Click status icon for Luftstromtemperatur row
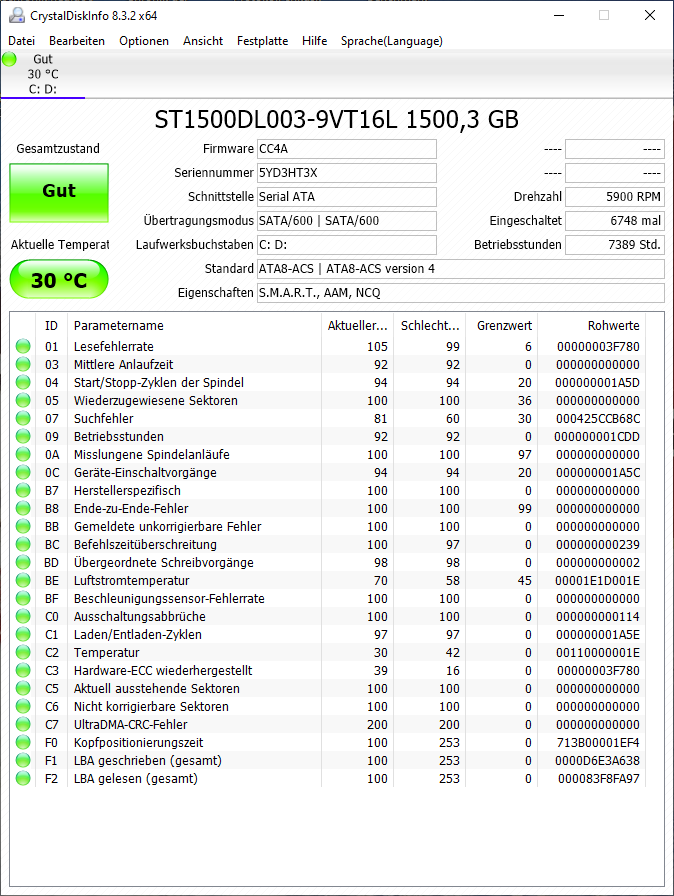This screenshot has width=674, height=896. (x=23, y=580)
